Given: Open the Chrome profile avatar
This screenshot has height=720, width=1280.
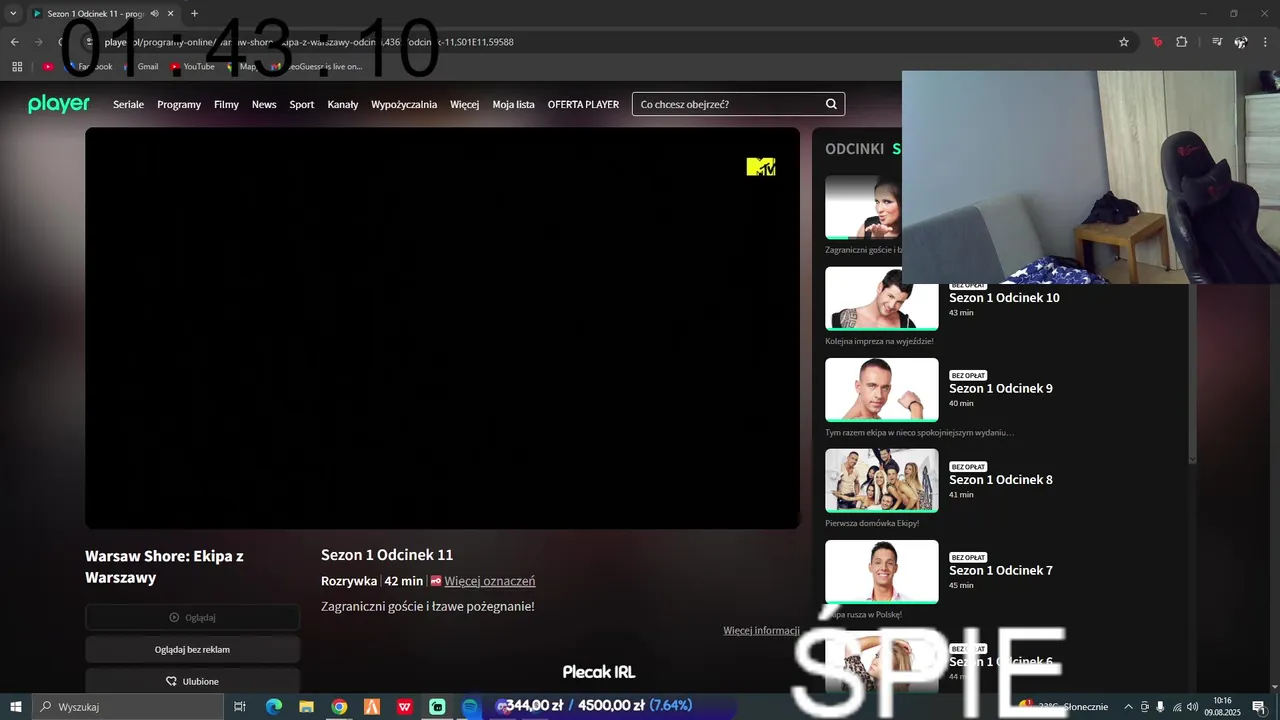Looking at the screenshot, I should click(1241, 42).
